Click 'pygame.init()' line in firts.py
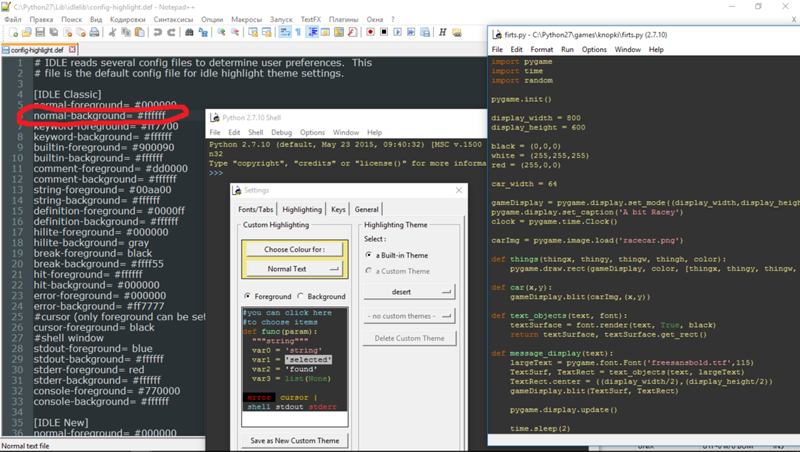This screenshot has width=800, height=452. click(x=521, y=99)
